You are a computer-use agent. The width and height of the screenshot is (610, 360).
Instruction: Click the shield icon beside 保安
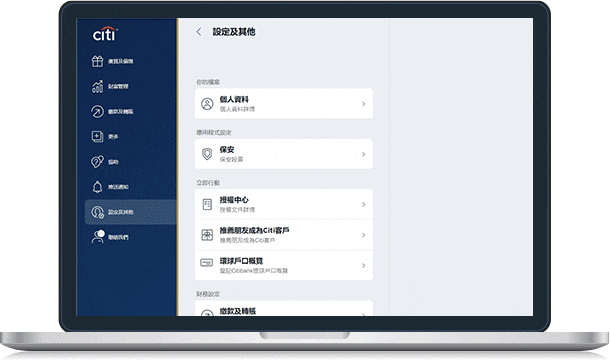coord(207,154)
